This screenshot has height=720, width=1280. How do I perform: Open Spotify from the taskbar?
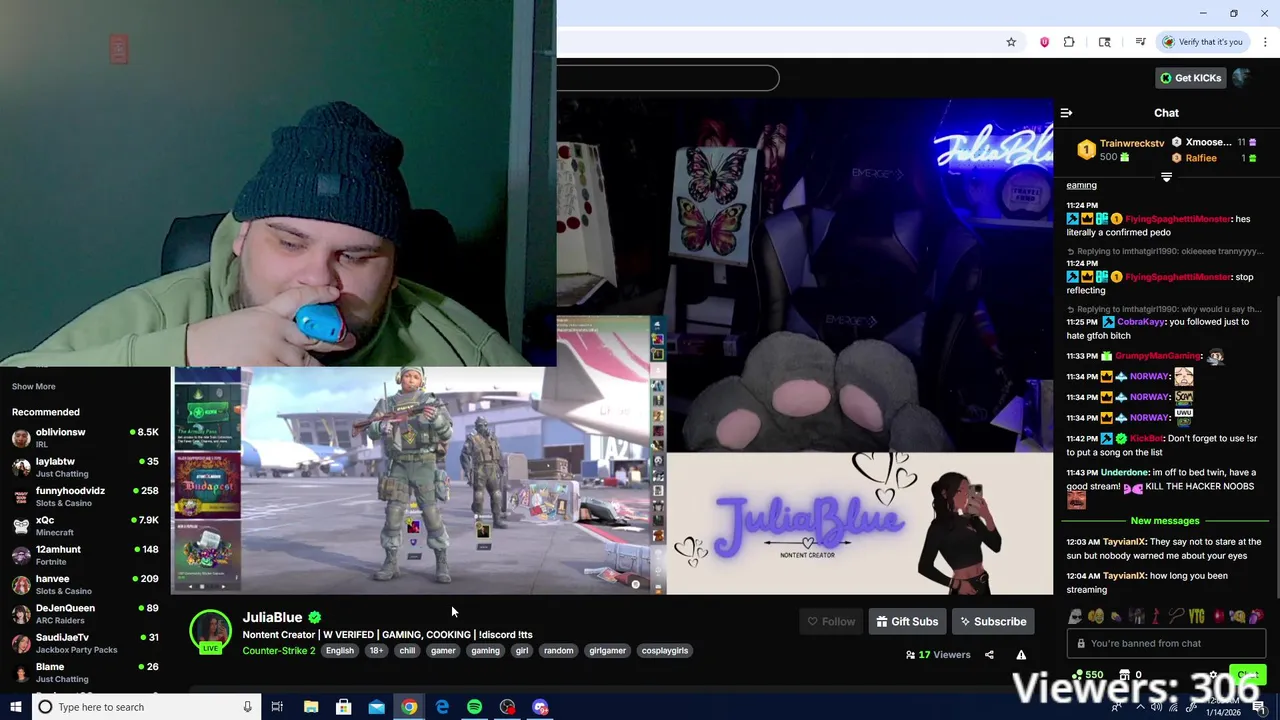(474, 707)
